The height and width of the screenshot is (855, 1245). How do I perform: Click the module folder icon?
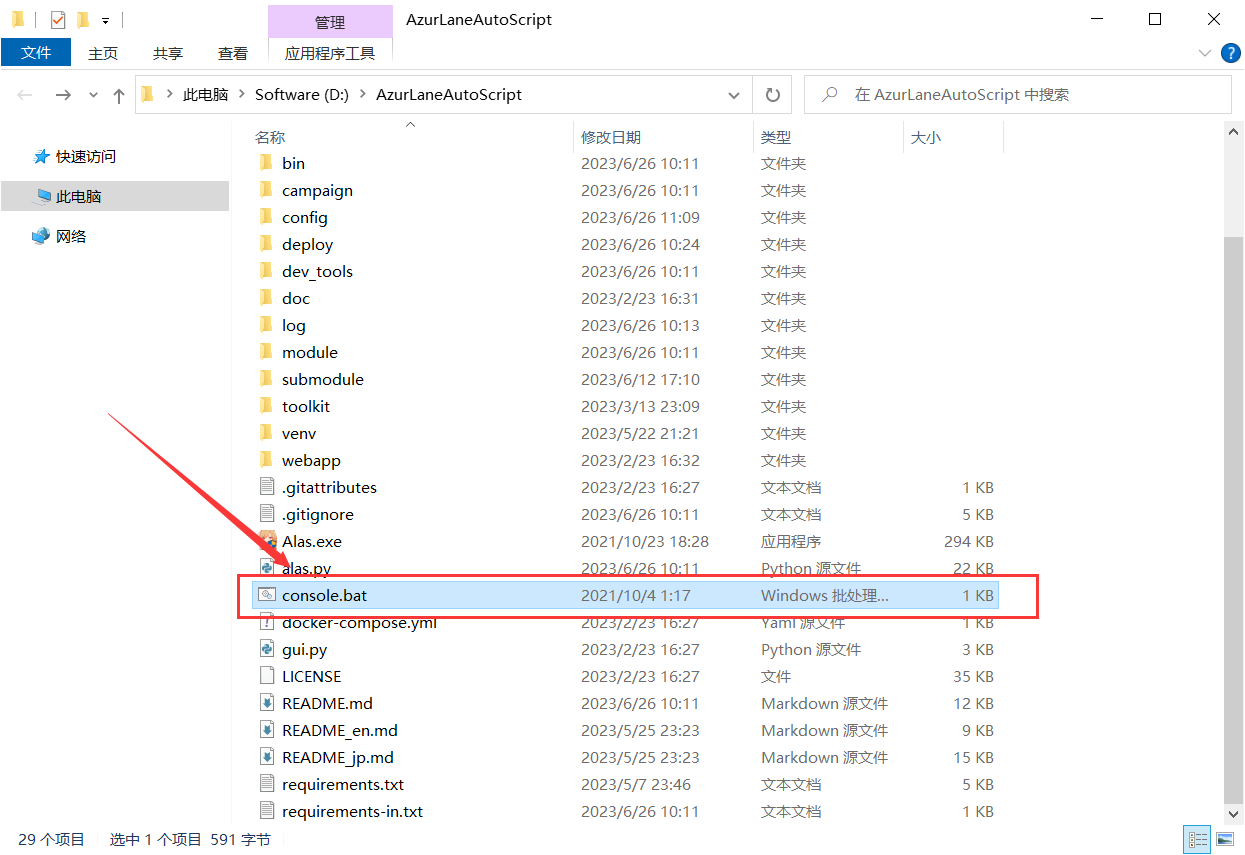coord(266,352)
